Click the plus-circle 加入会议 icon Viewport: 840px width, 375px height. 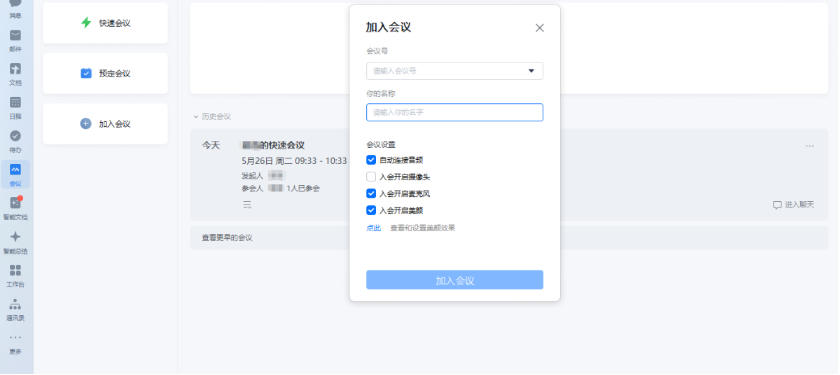click(86, 124)
